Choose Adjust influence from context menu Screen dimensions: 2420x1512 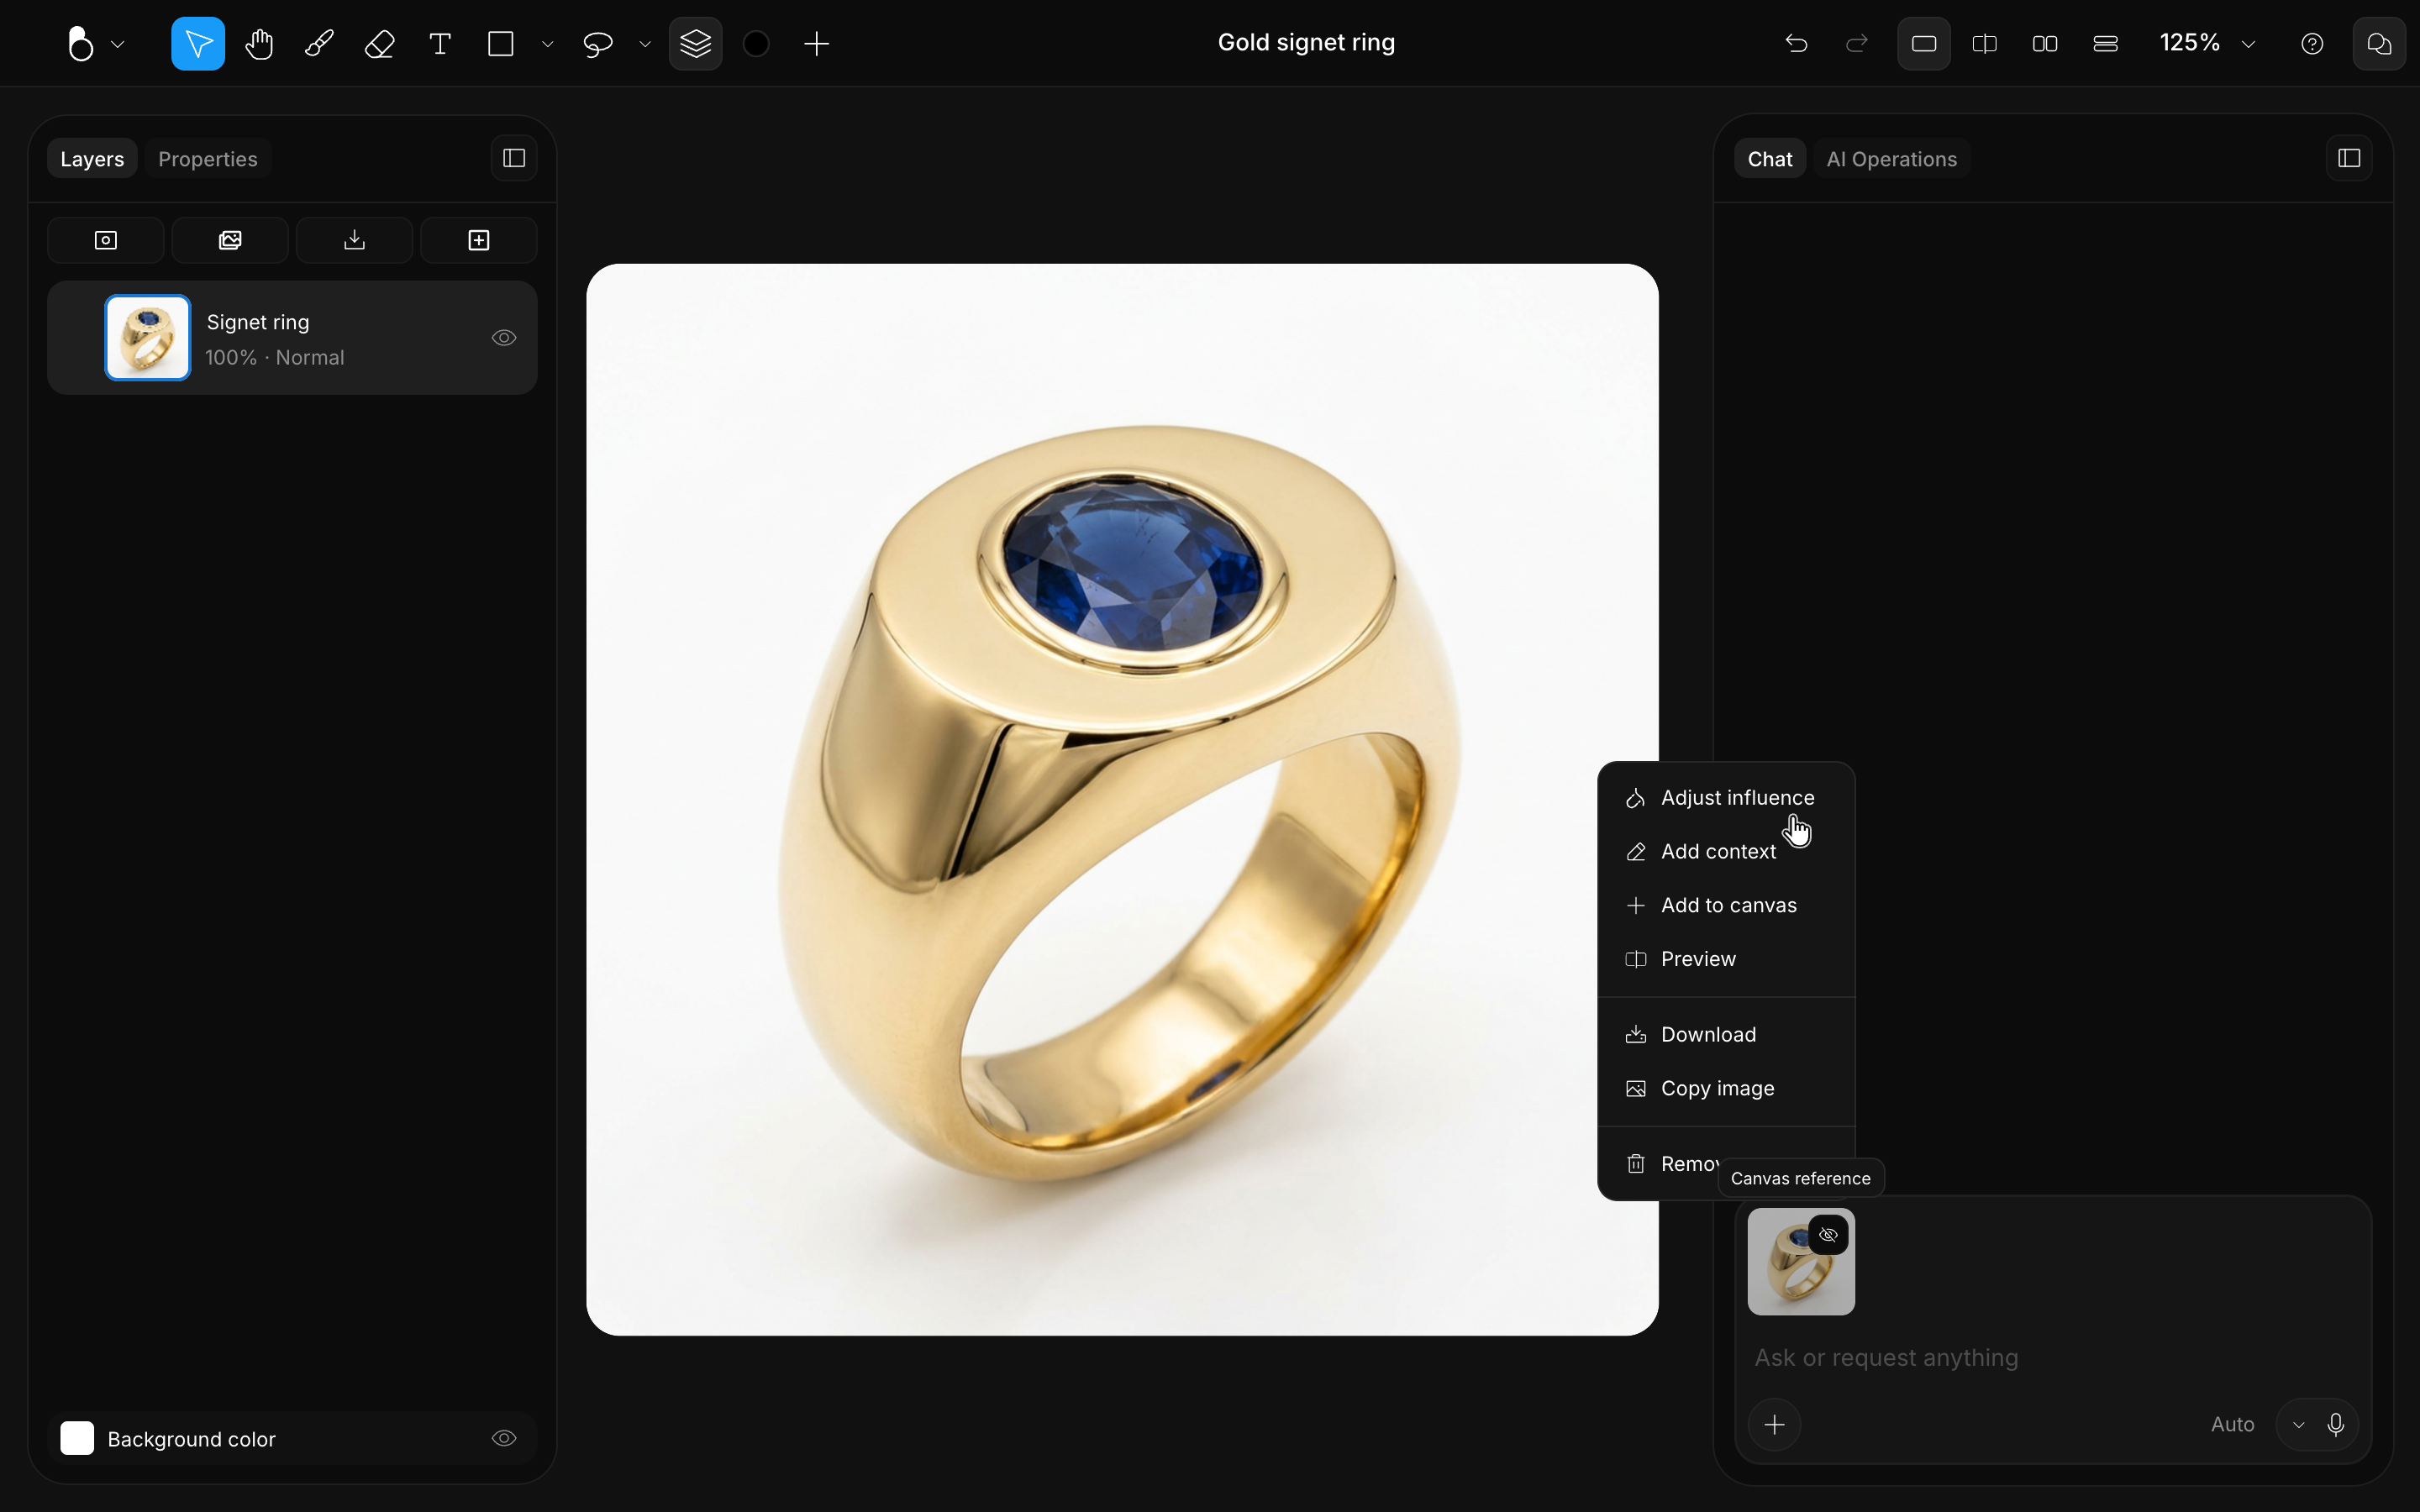tap(1726, 798)
